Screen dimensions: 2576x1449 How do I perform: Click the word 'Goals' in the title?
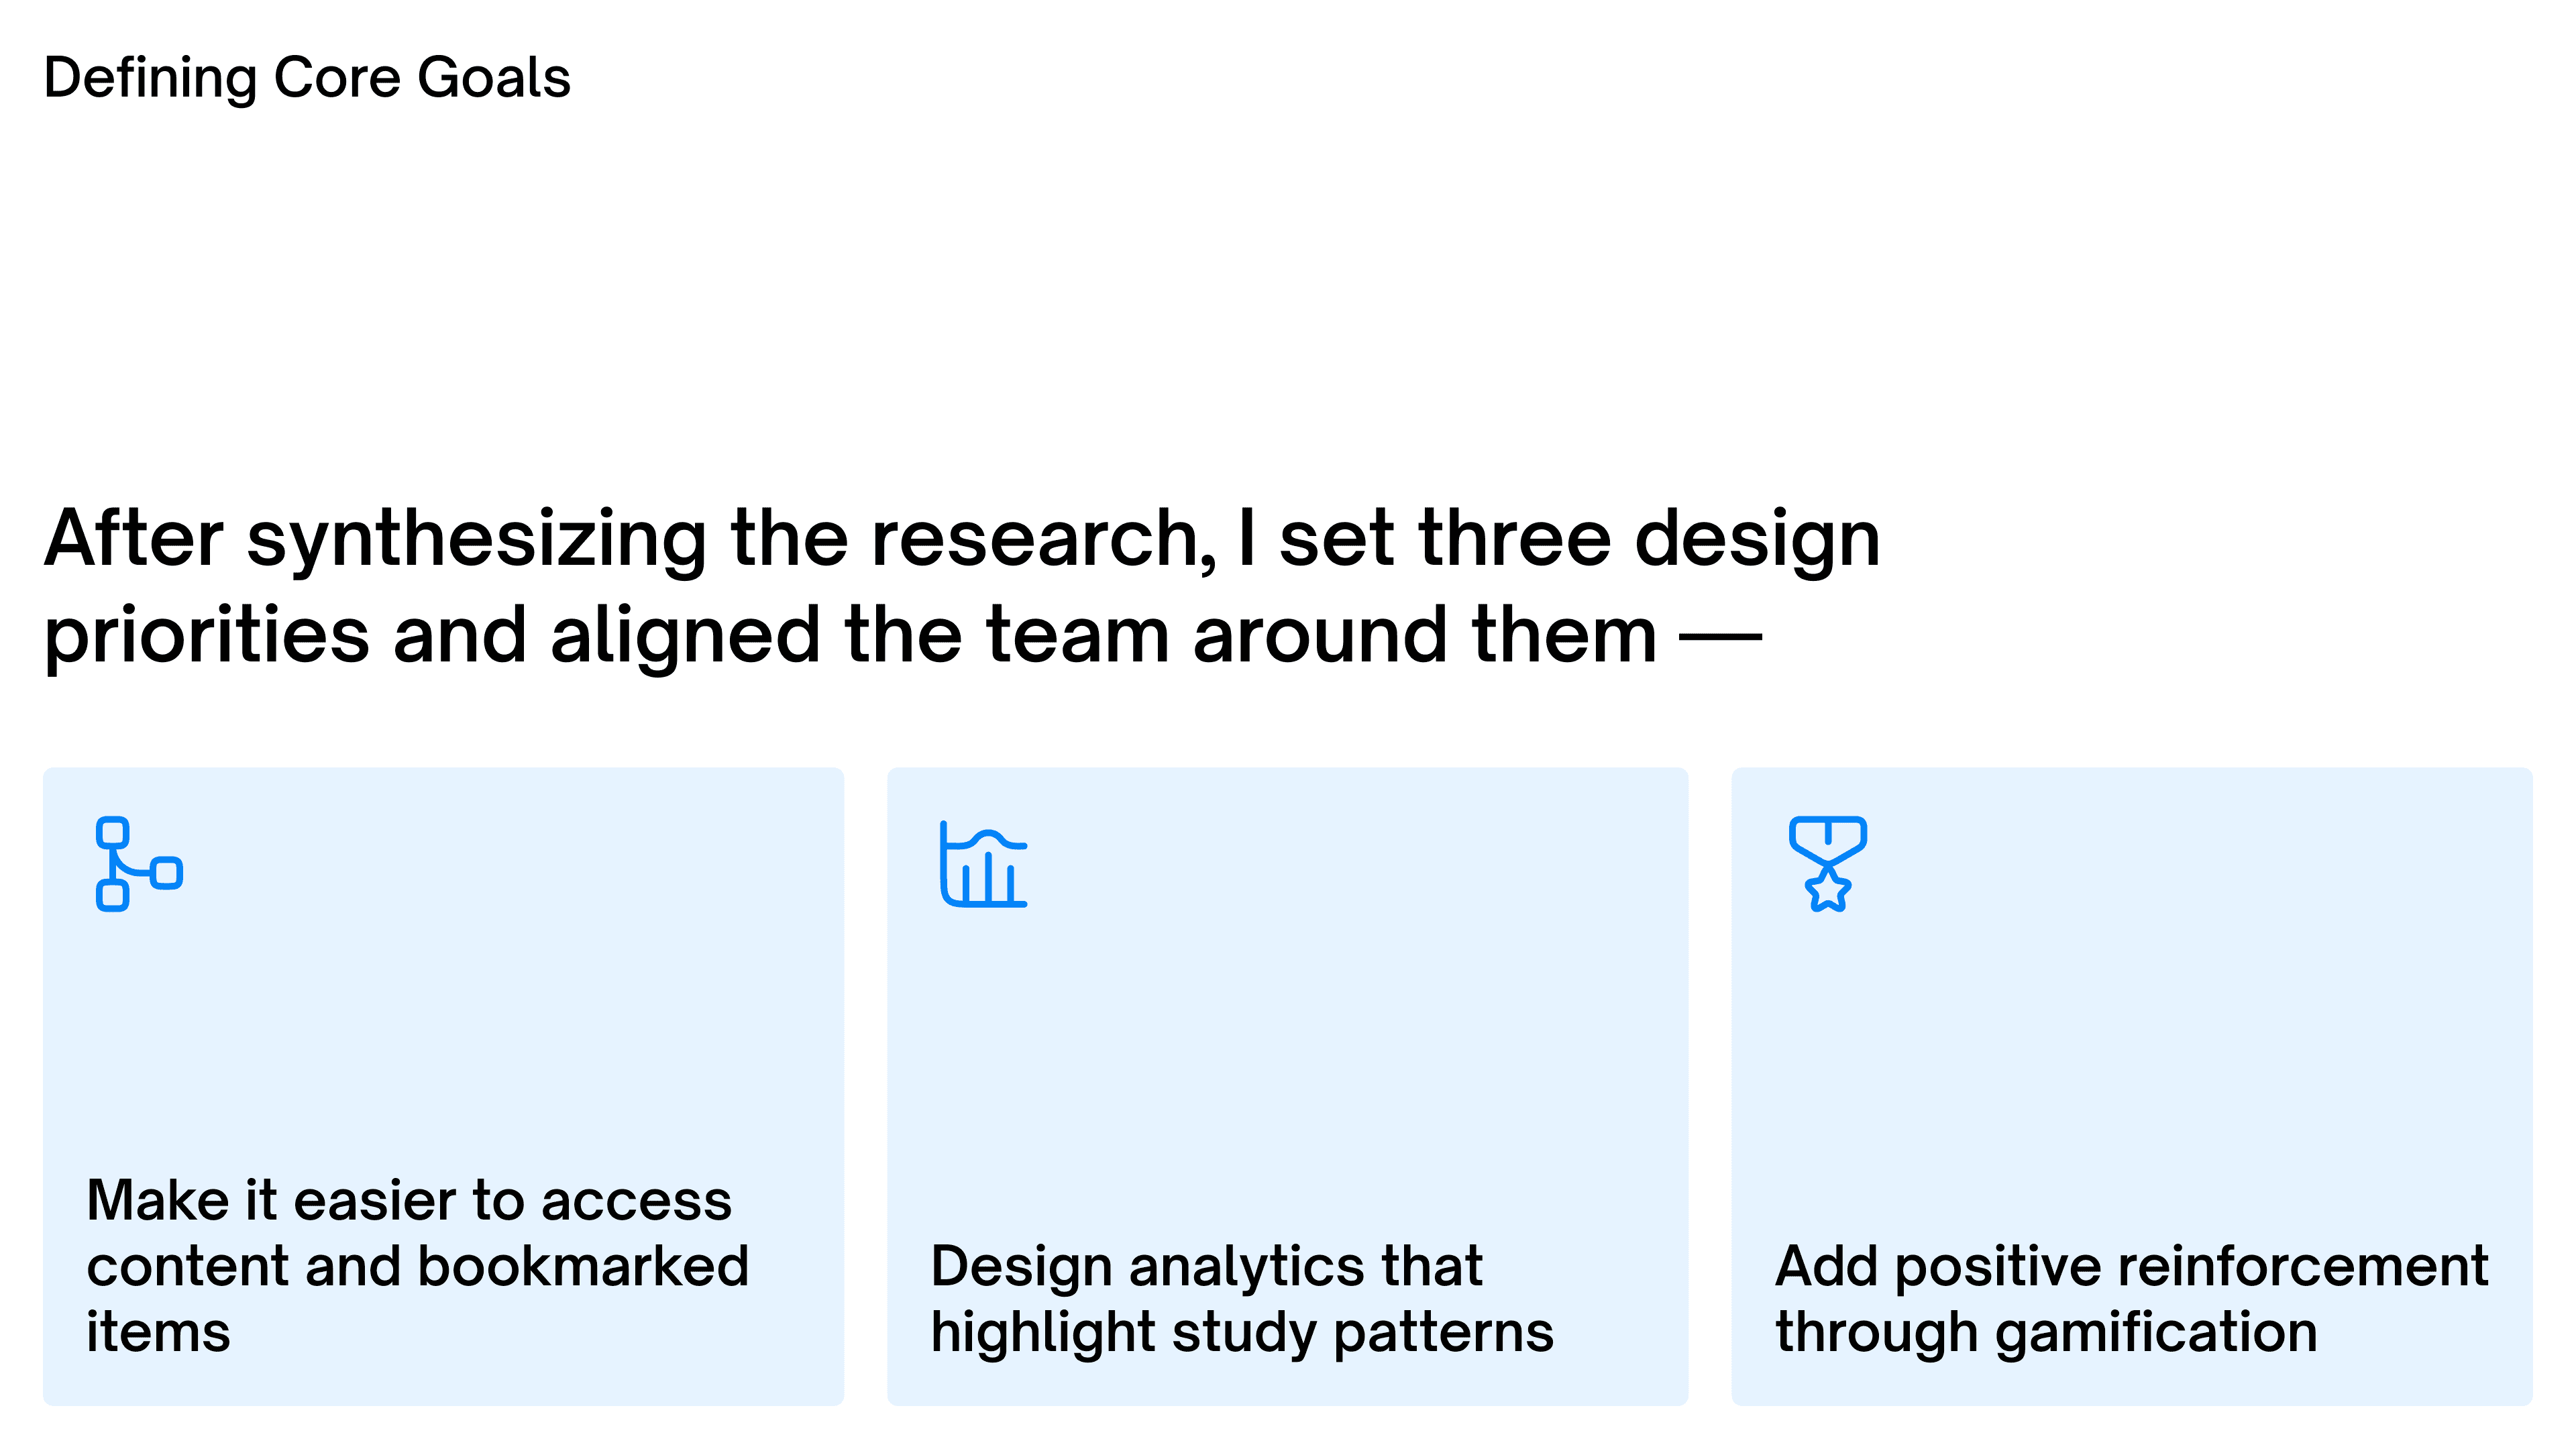click(494, 78)
